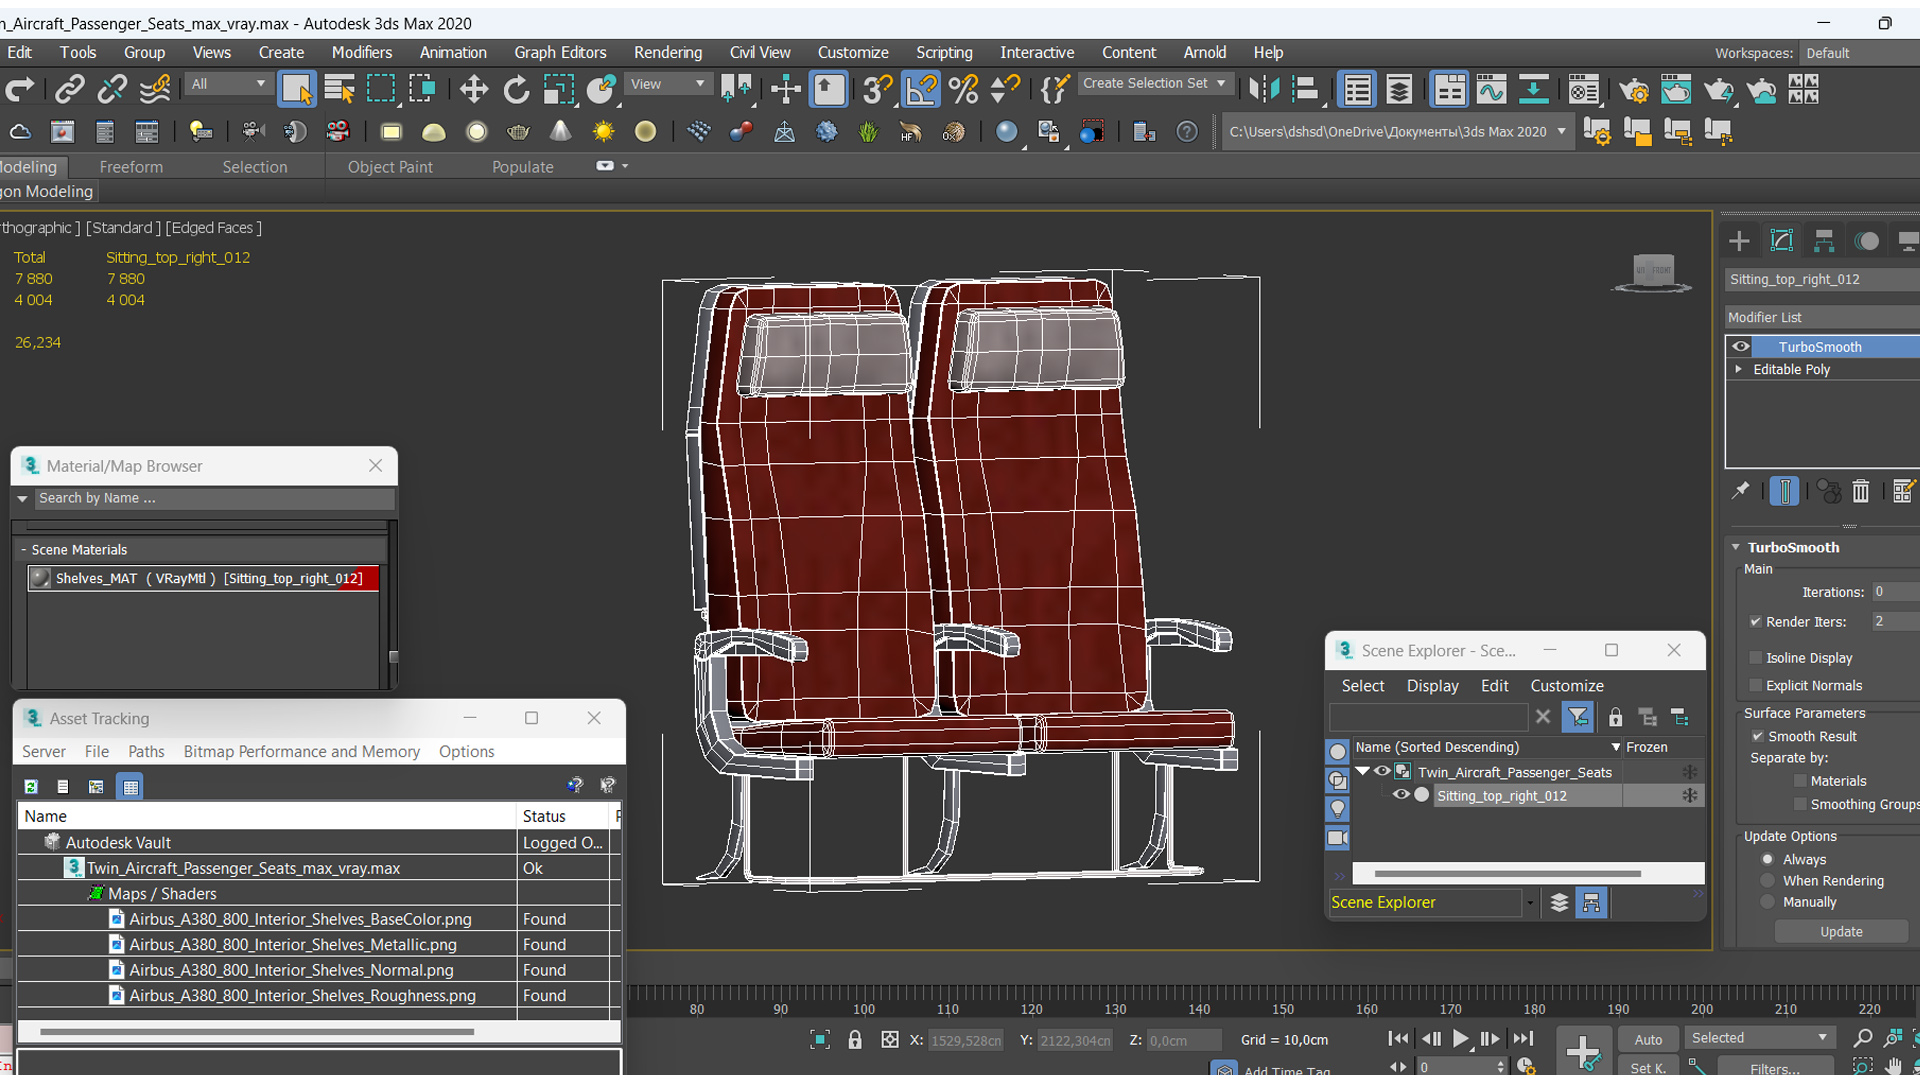Open the Curve Editor icon
The height and width of the screenshot is (1080, 1920).
tap(1491, 90)
